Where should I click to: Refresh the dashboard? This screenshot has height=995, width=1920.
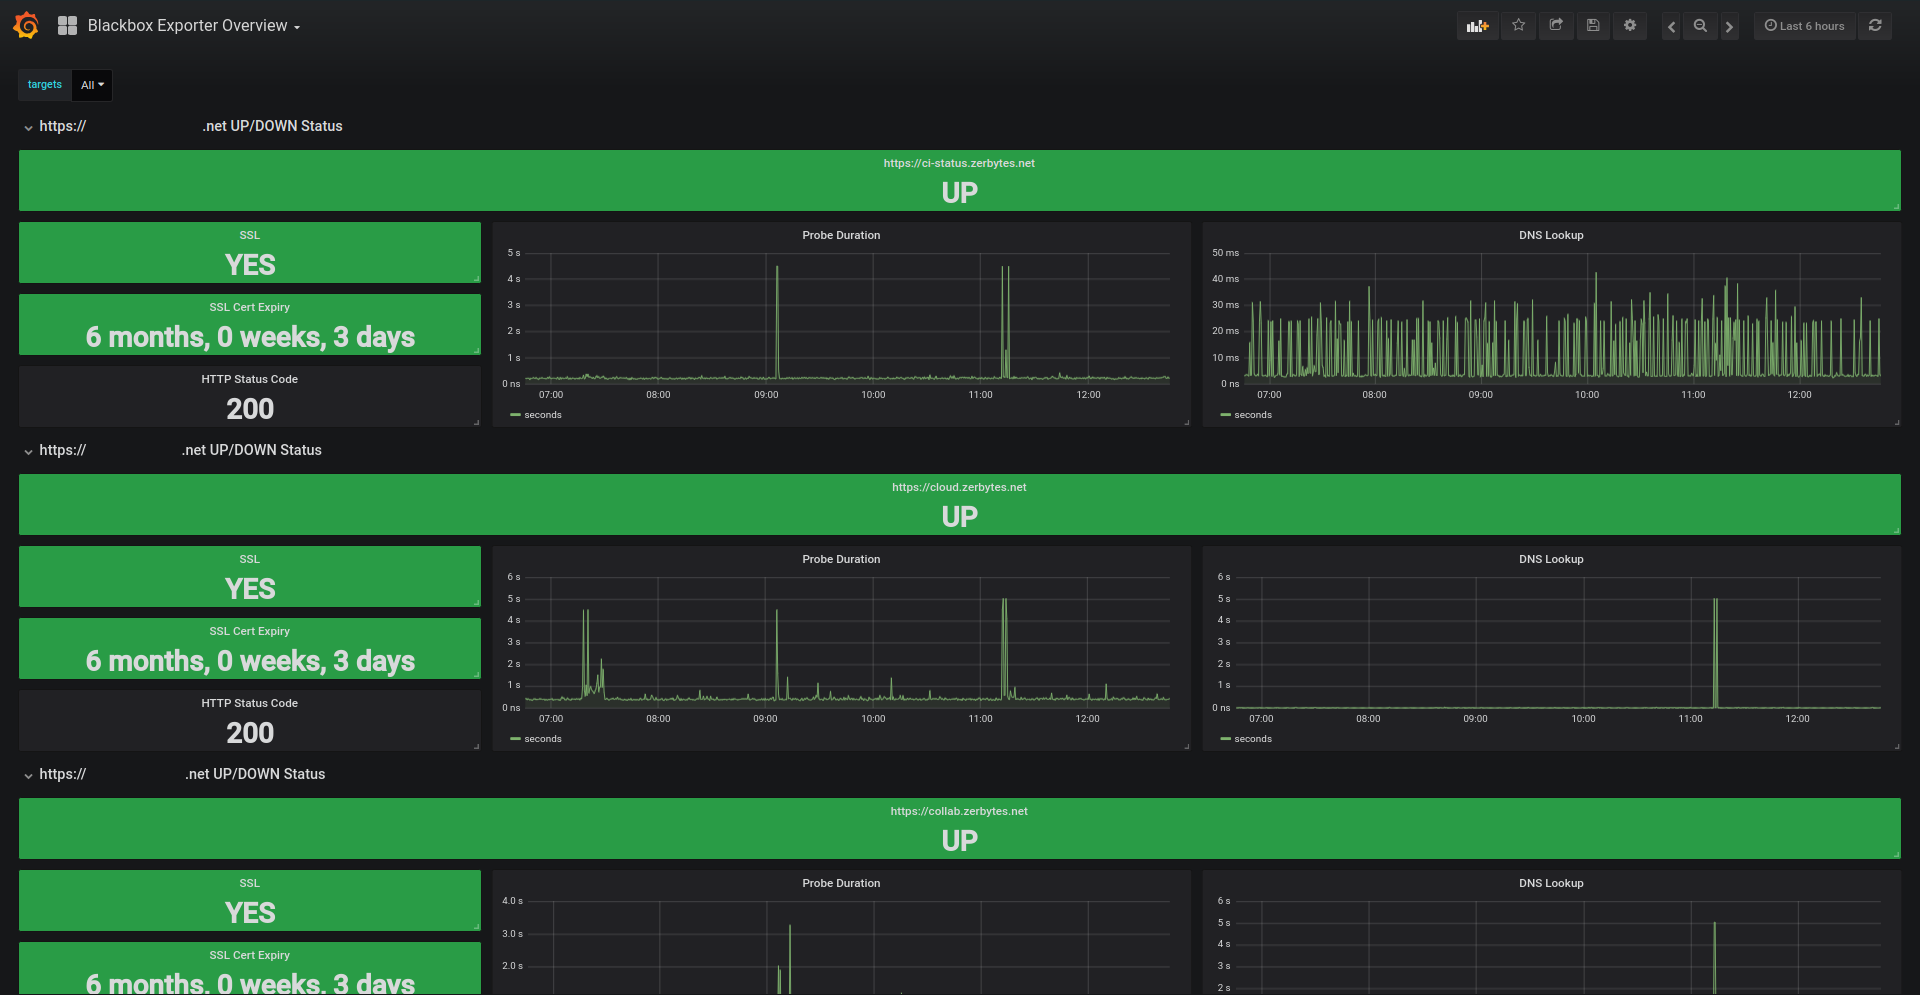tap(1875, 26)
